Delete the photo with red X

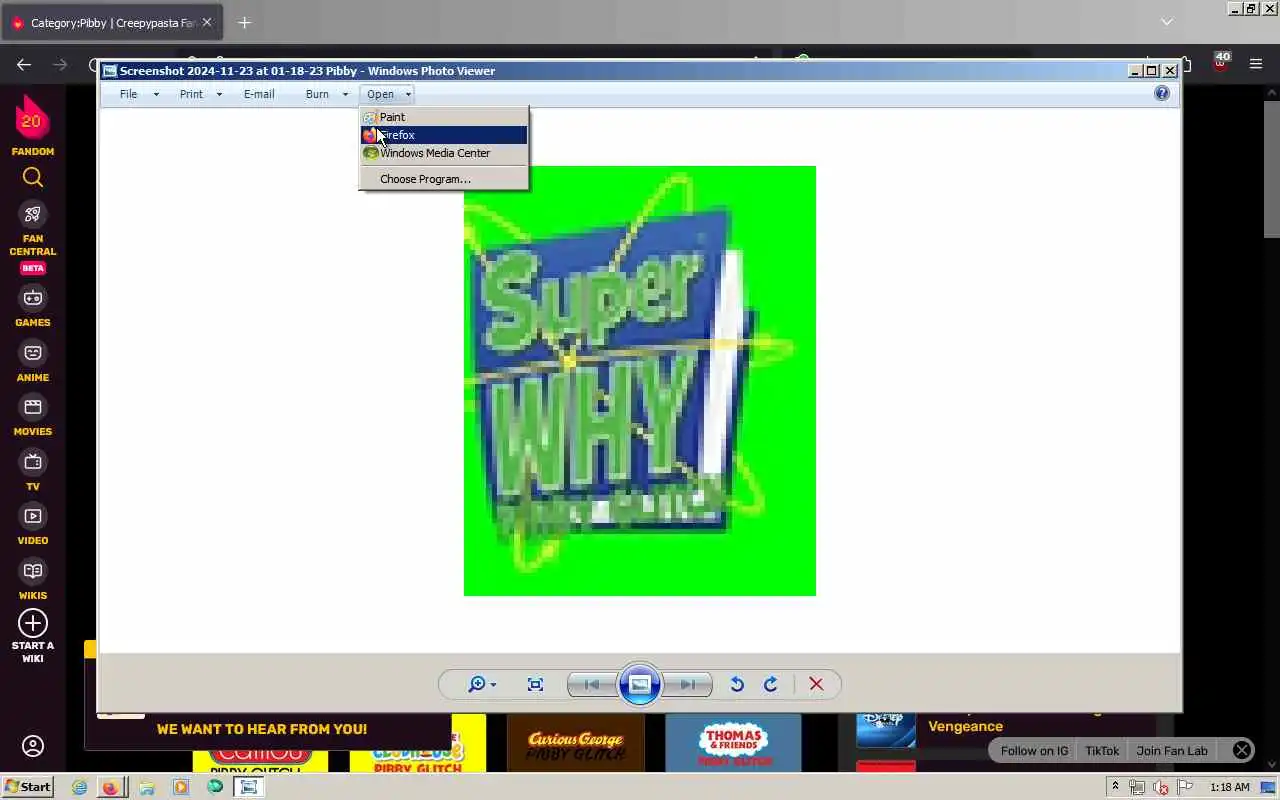tap(816, 684)
